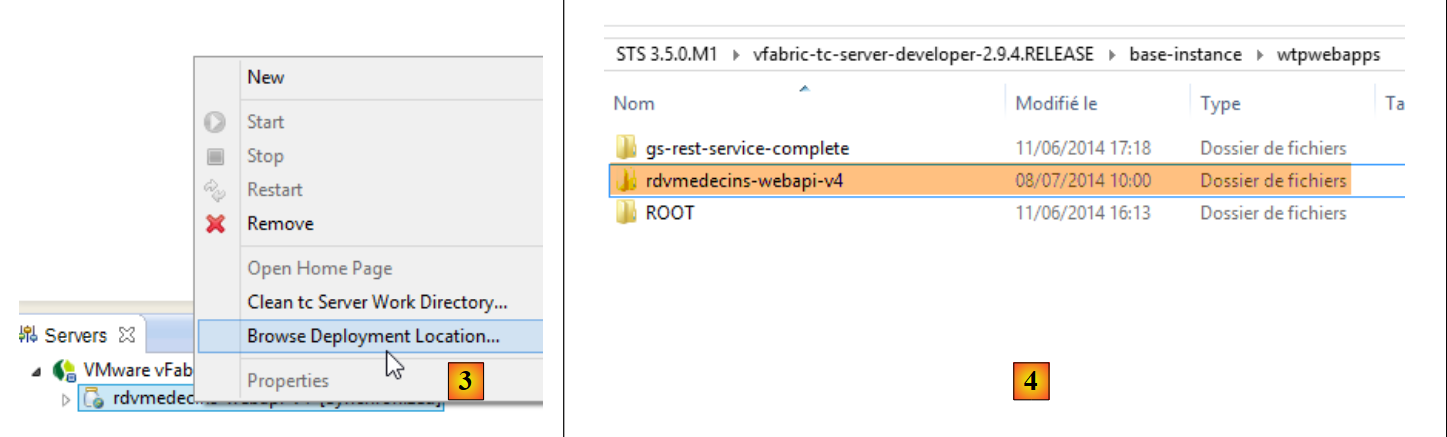Choose Browse Deployment Location menu entry
Image resolution: width=1447 pixels, height=437 pixels.
pyautogui.click(x=373, y=337)
